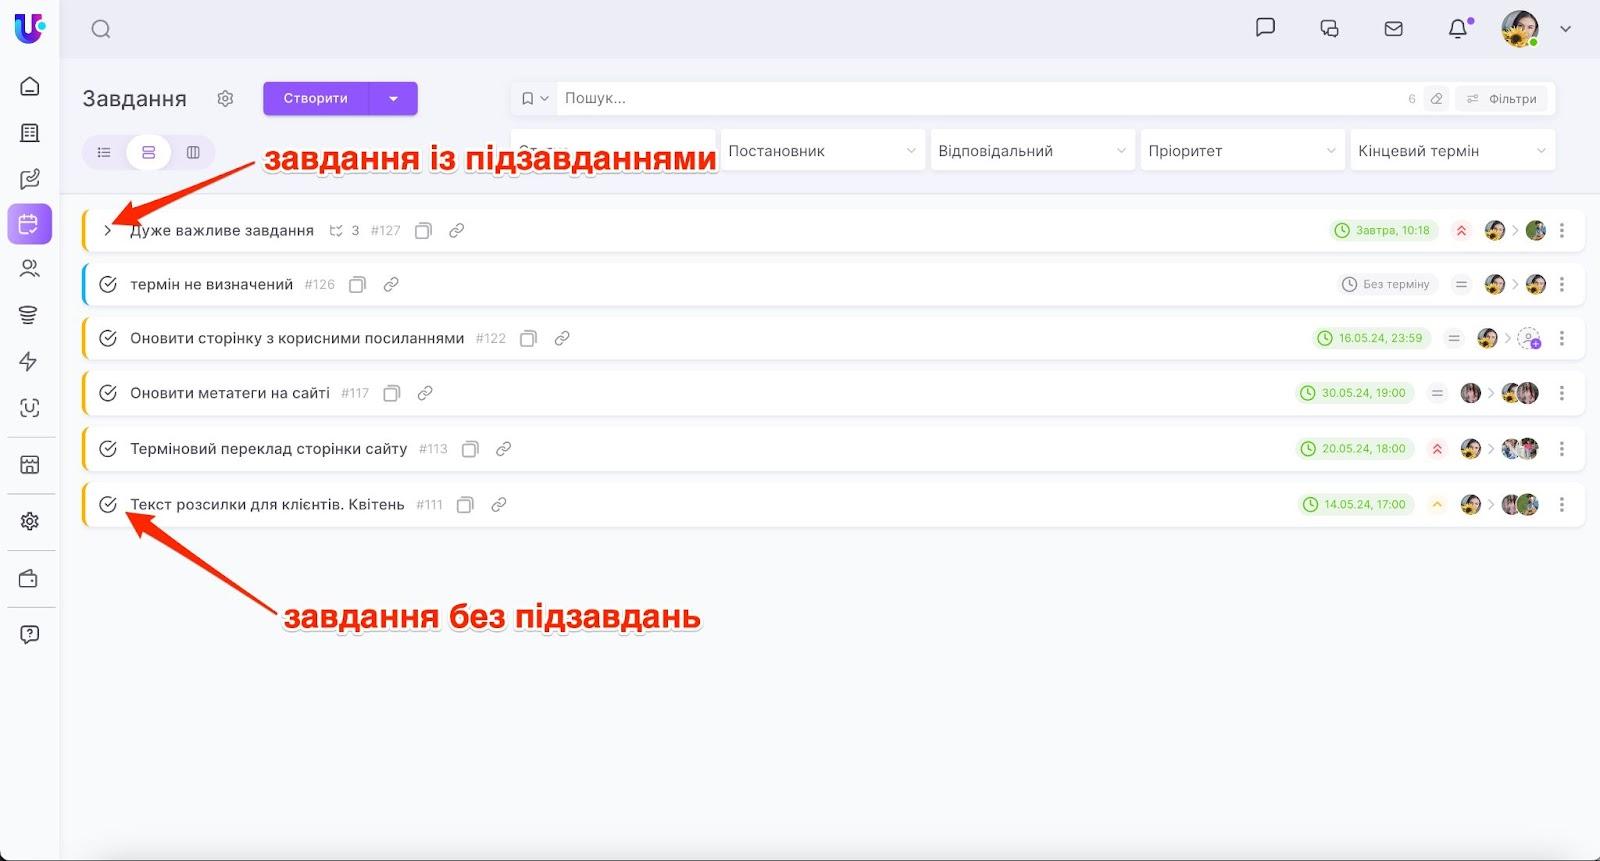
Task: Open the Постановник dropdown
Action: [x=822, y=151]
